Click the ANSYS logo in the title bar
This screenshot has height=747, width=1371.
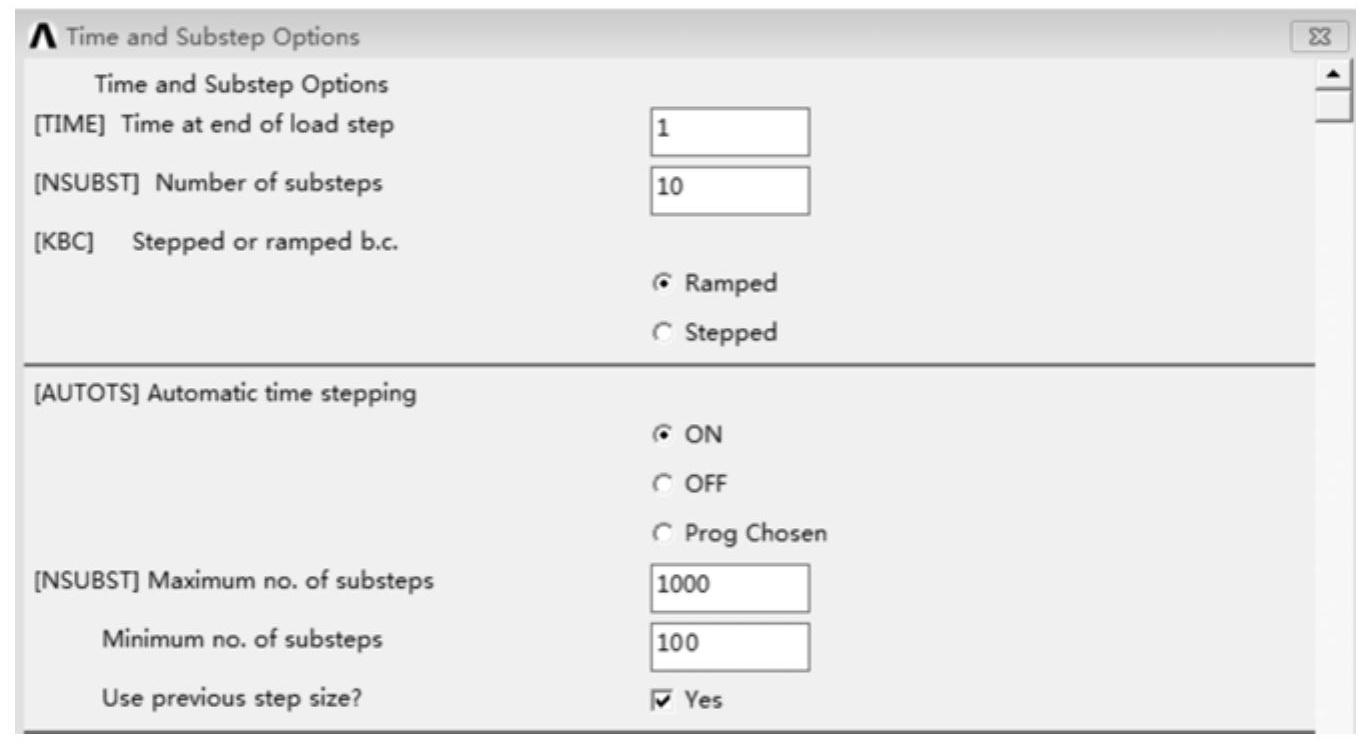[41, 38]
